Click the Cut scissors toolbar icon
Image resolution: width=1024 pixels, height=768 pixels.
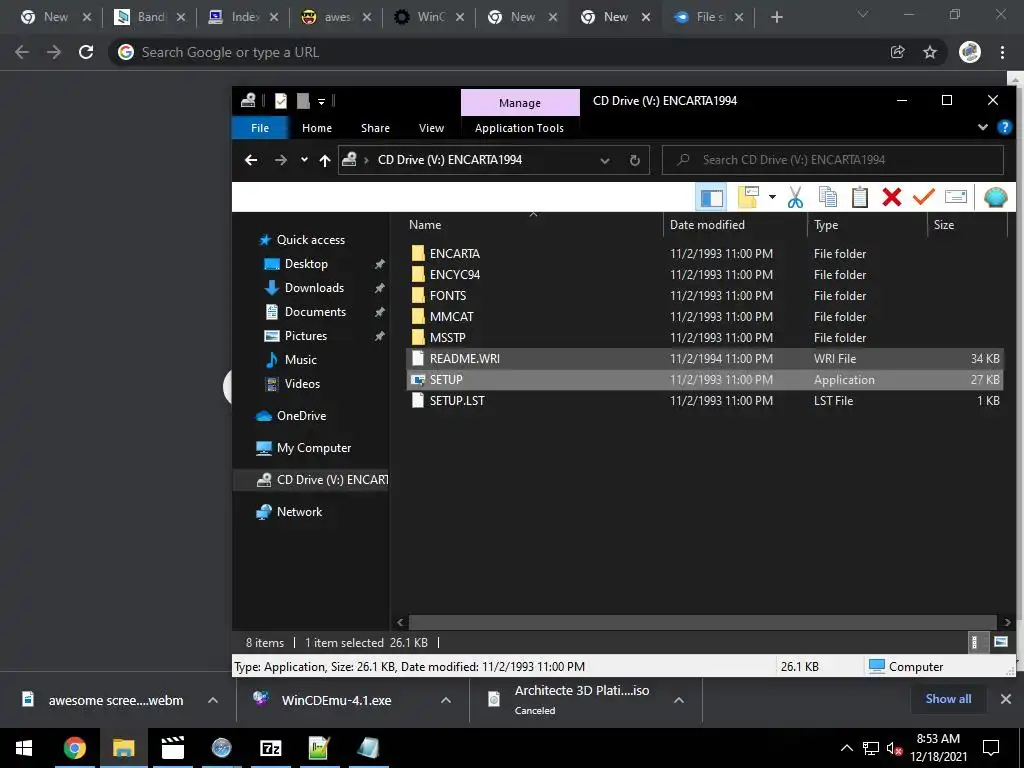click(x=795, y=197)
